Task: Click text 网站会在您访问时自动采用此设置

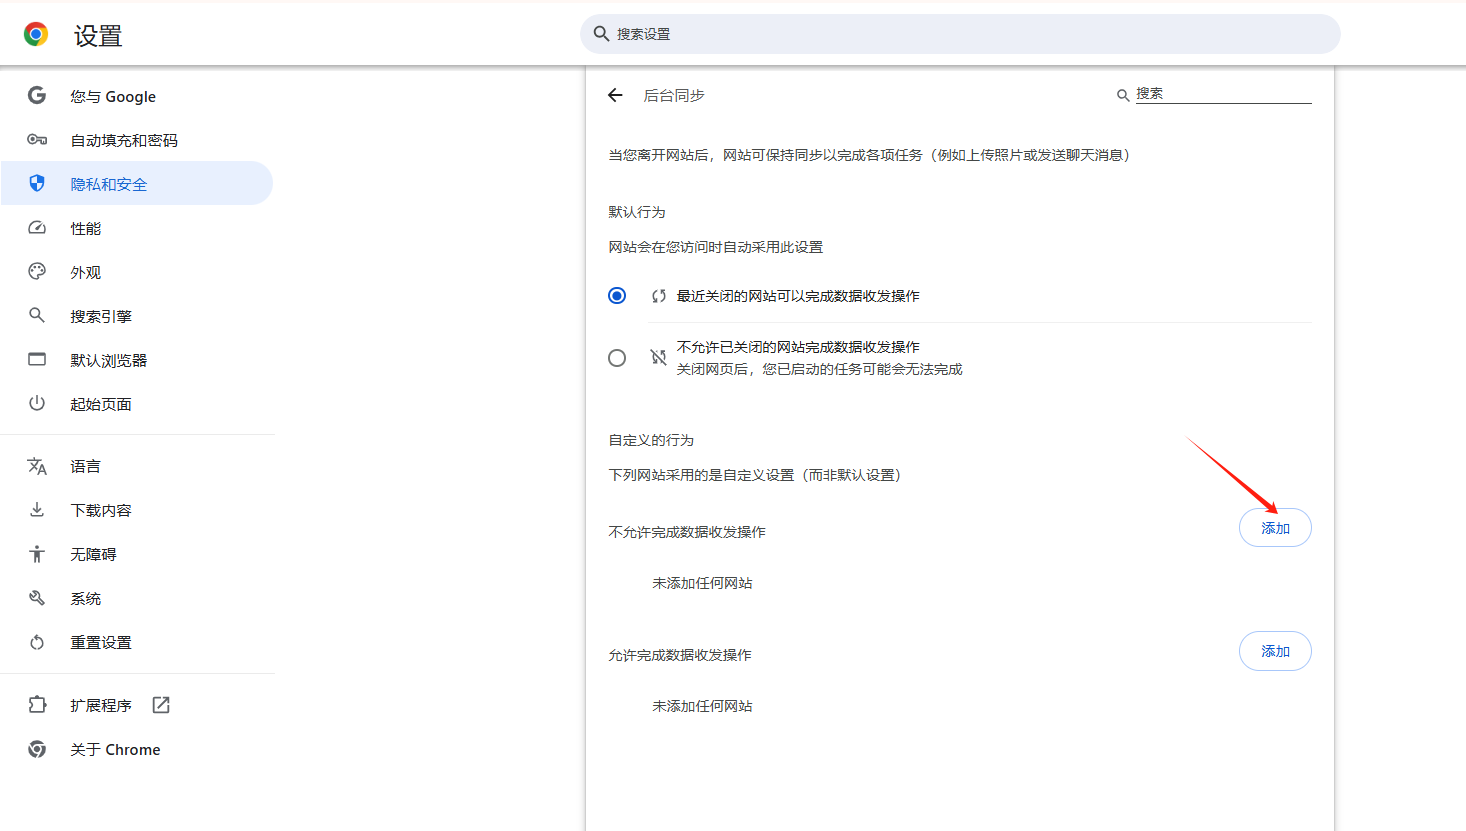Action: tap(716, 247)
